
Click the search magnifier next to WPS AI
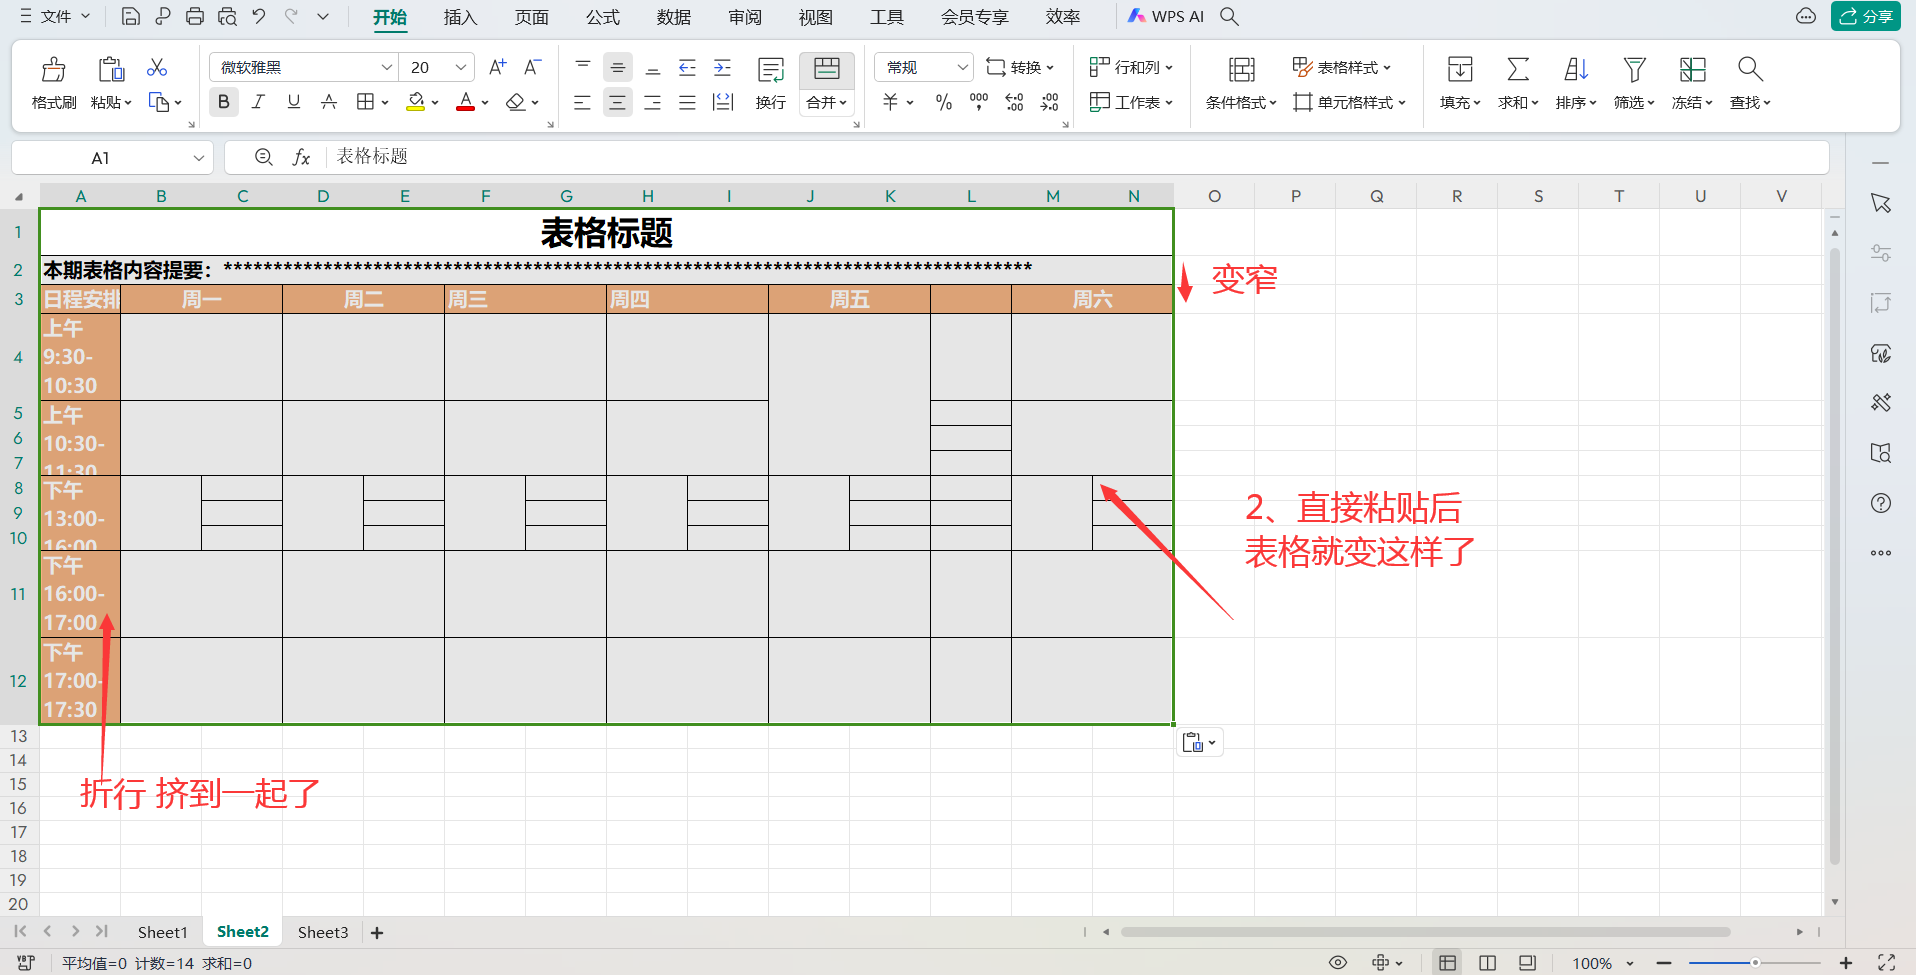[1230, 16]
